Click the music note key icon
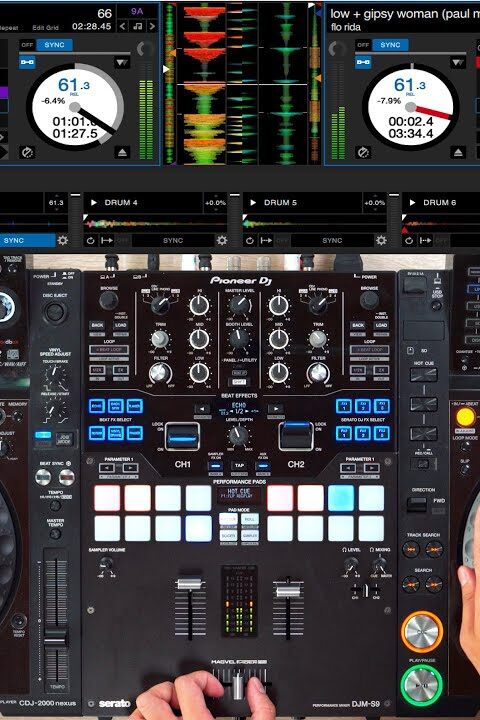 (x=137, y=27)
